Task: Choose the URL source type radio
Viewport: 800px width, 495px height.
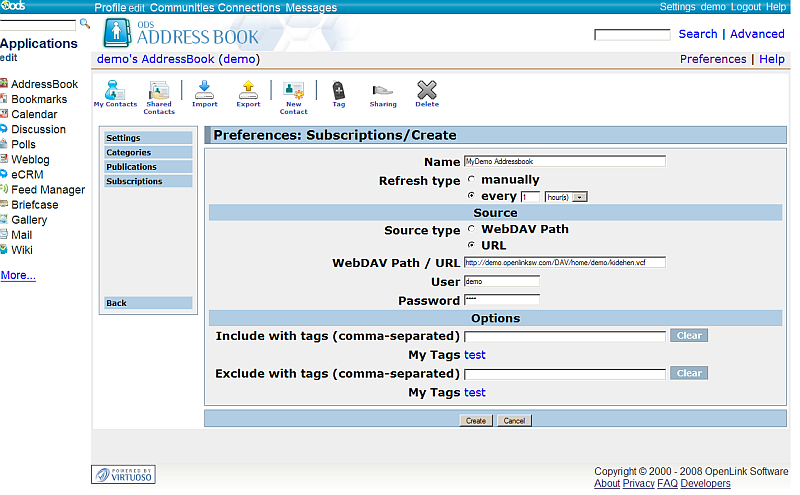Action: [472, 245]
